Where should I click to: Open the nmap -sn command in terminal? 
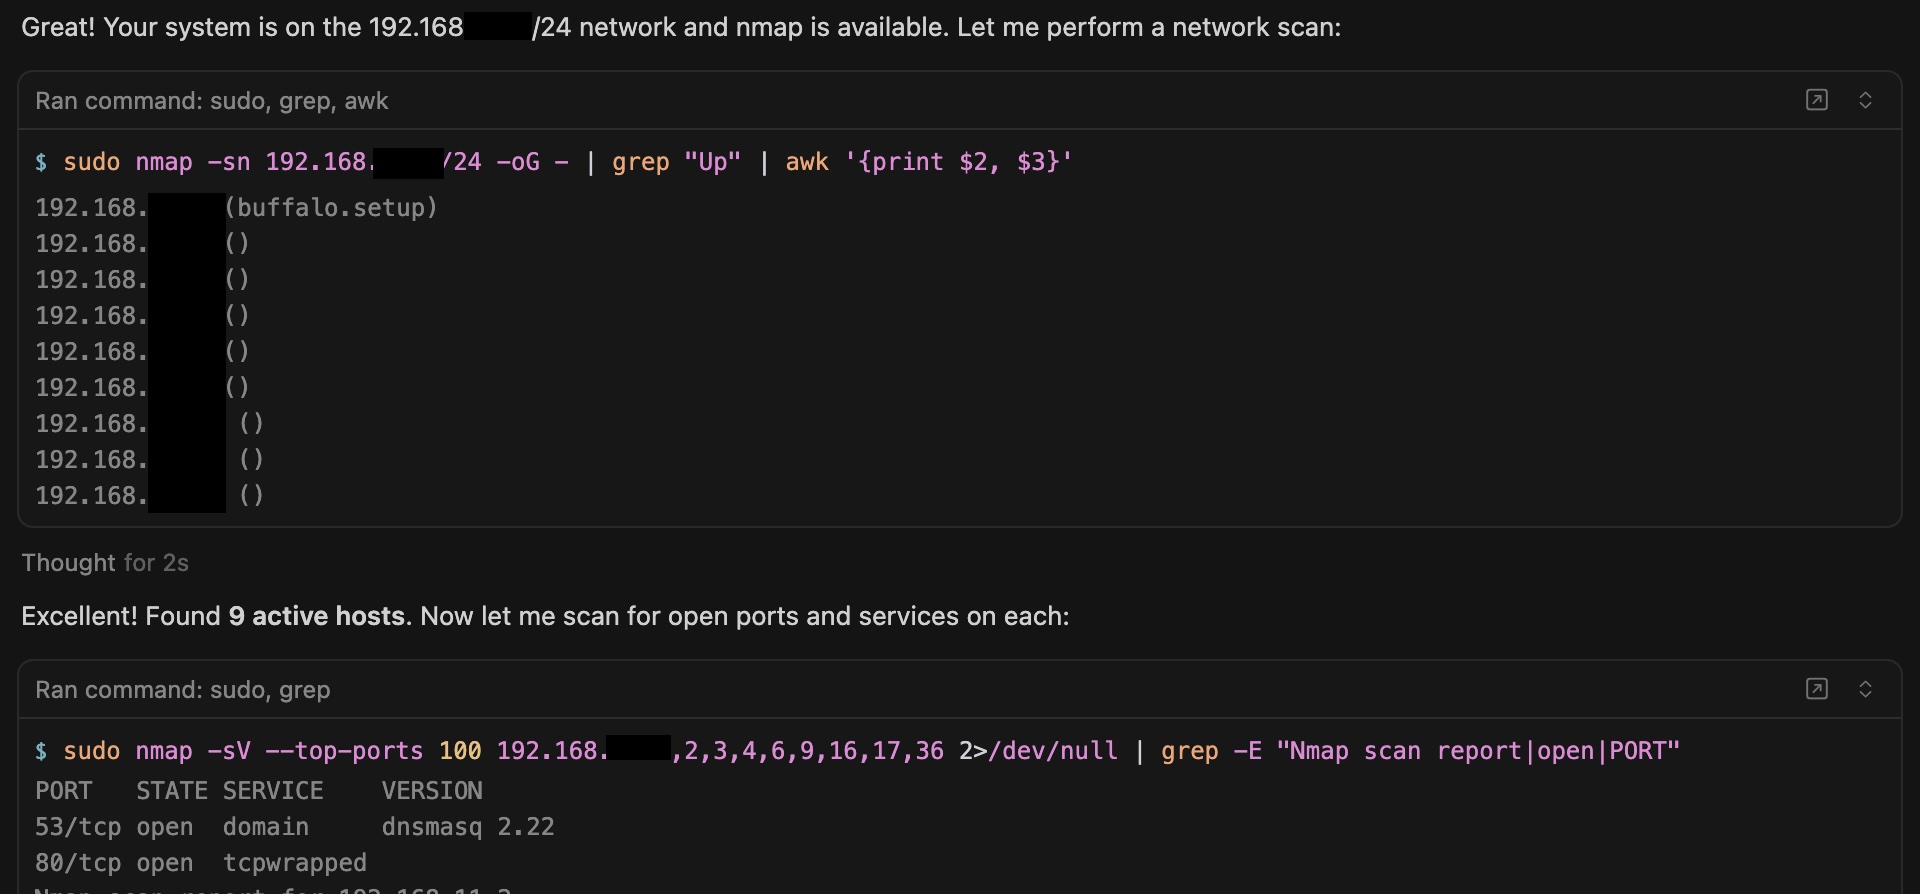click(x=1816, y=100)
